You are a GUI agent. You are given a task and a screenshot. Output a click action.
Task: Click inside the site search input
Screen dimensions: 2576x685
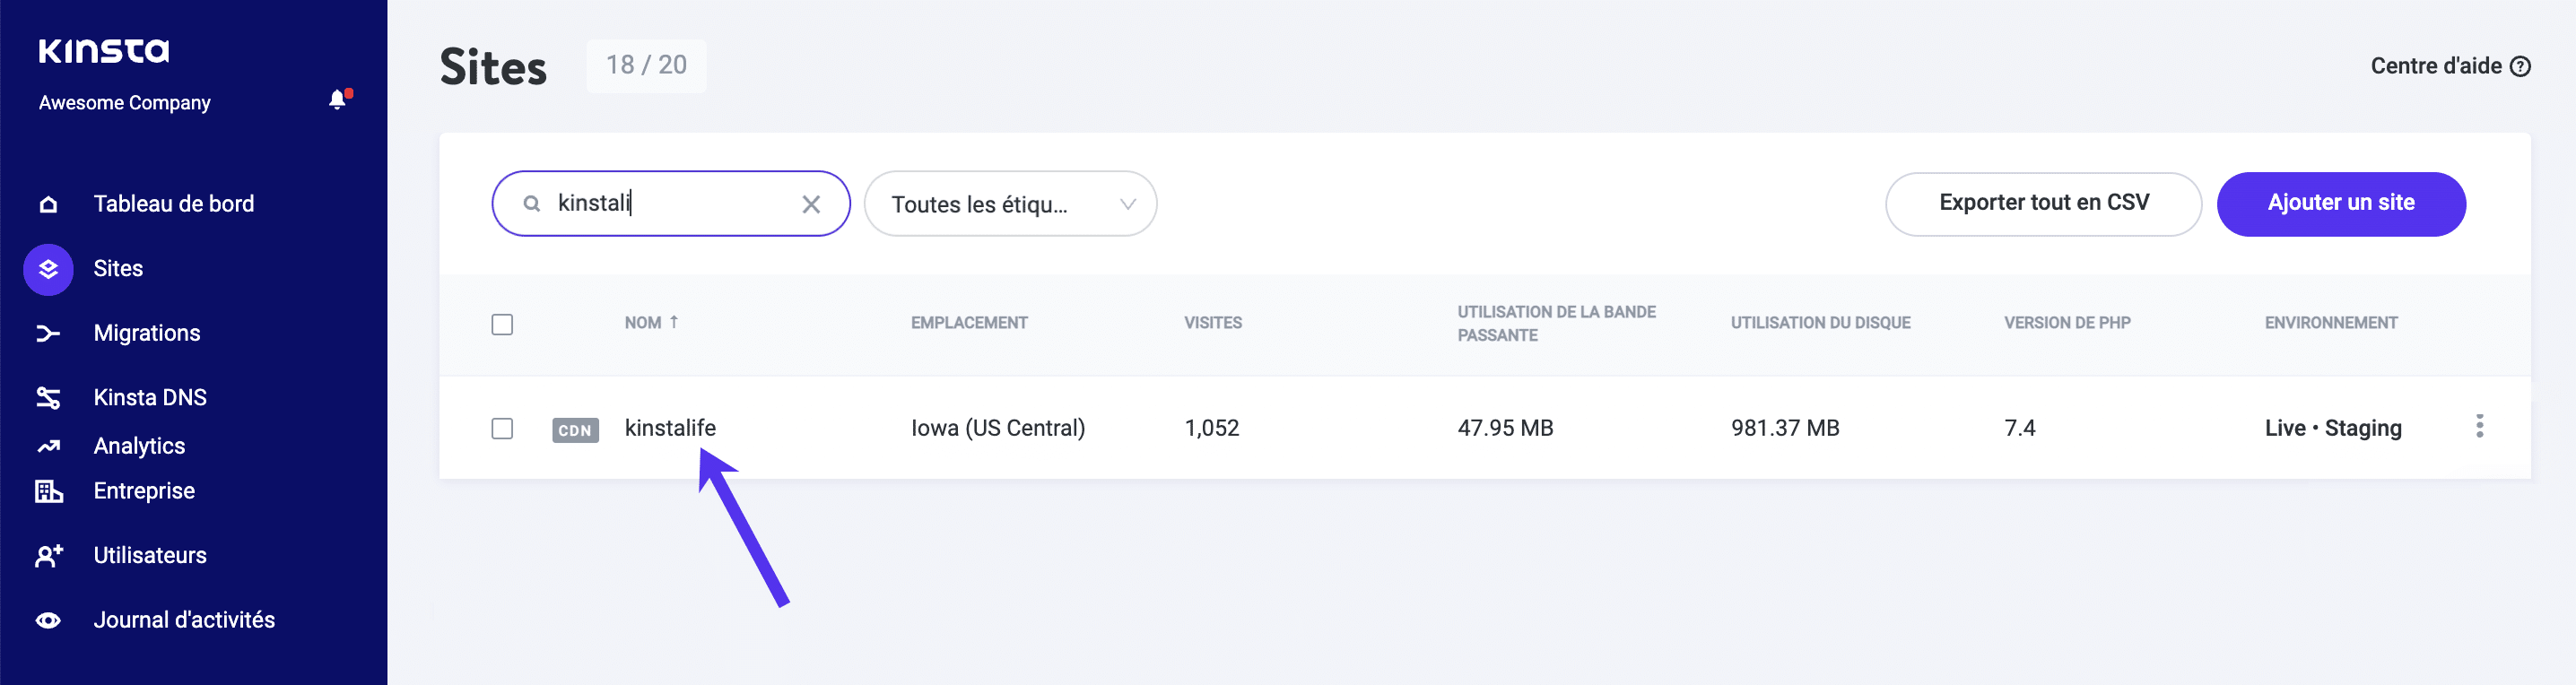(x=670, y=203)
